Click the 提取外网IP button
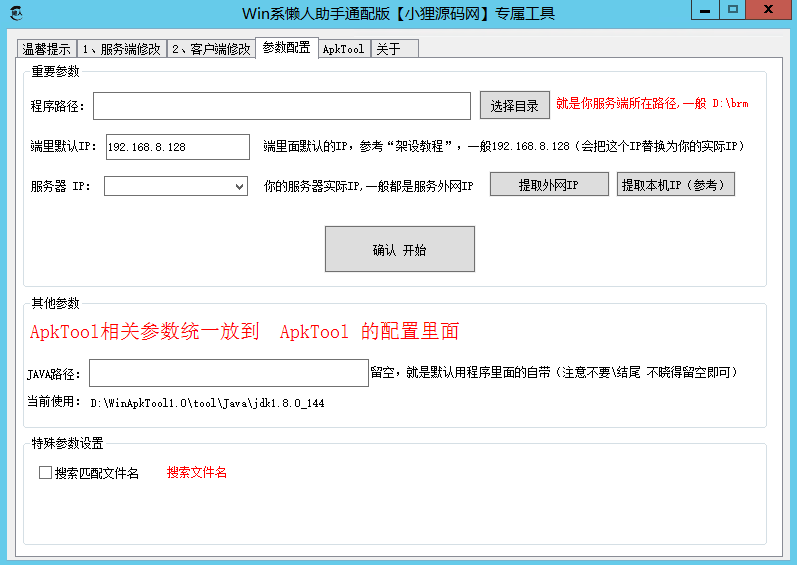 coord(548,185)
